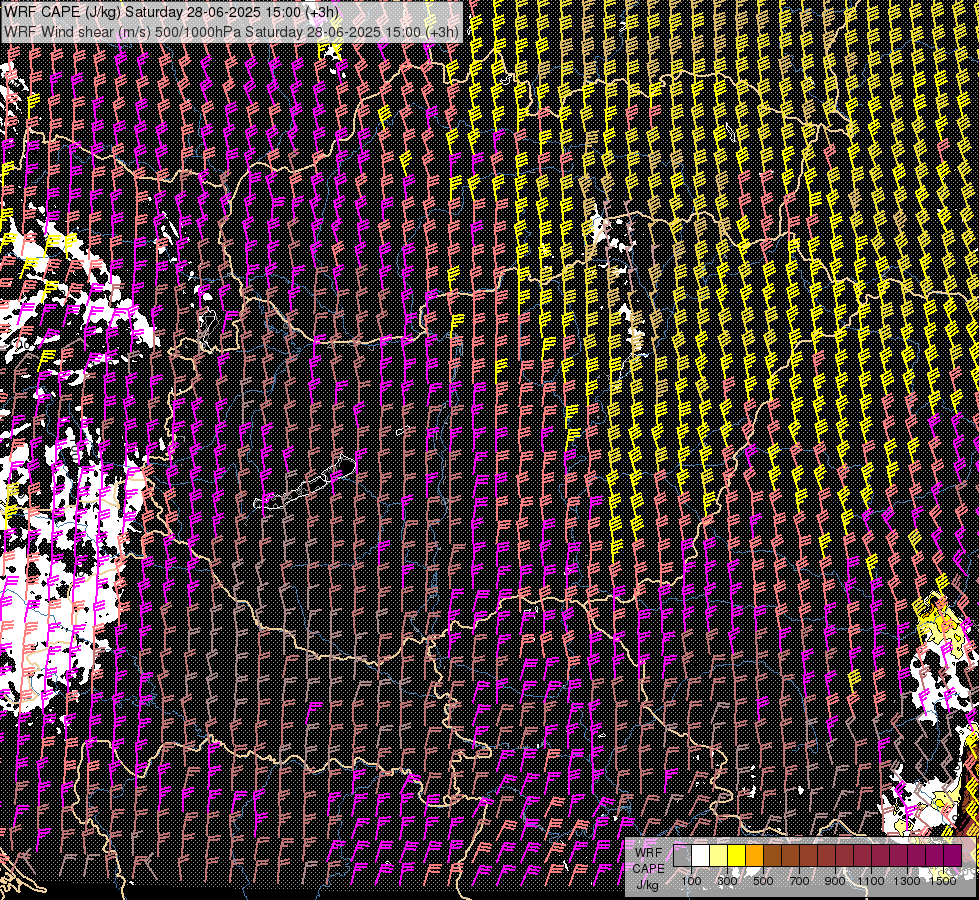
Task: Click the legend value 300
Action: tap(727, 881)
